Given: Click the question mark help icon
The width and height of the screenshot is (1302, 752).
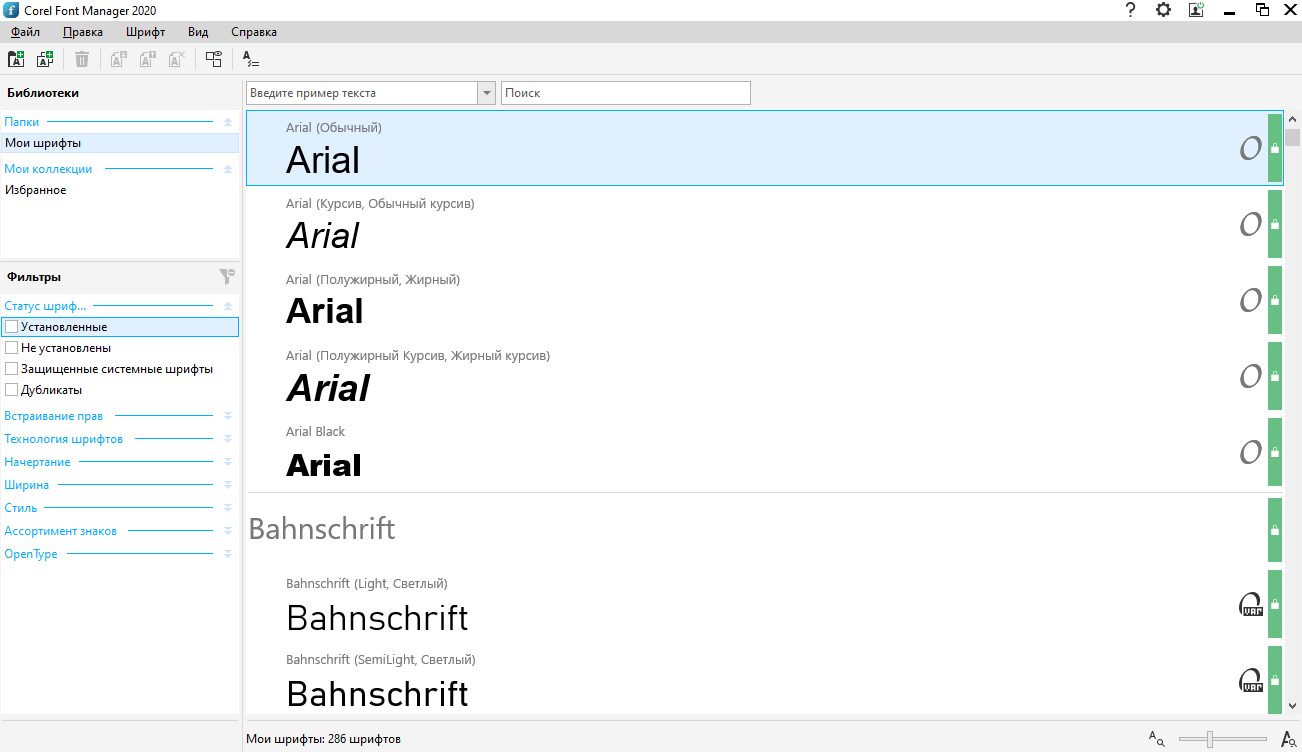Looking at the screenshot, I should point(1131,10).
